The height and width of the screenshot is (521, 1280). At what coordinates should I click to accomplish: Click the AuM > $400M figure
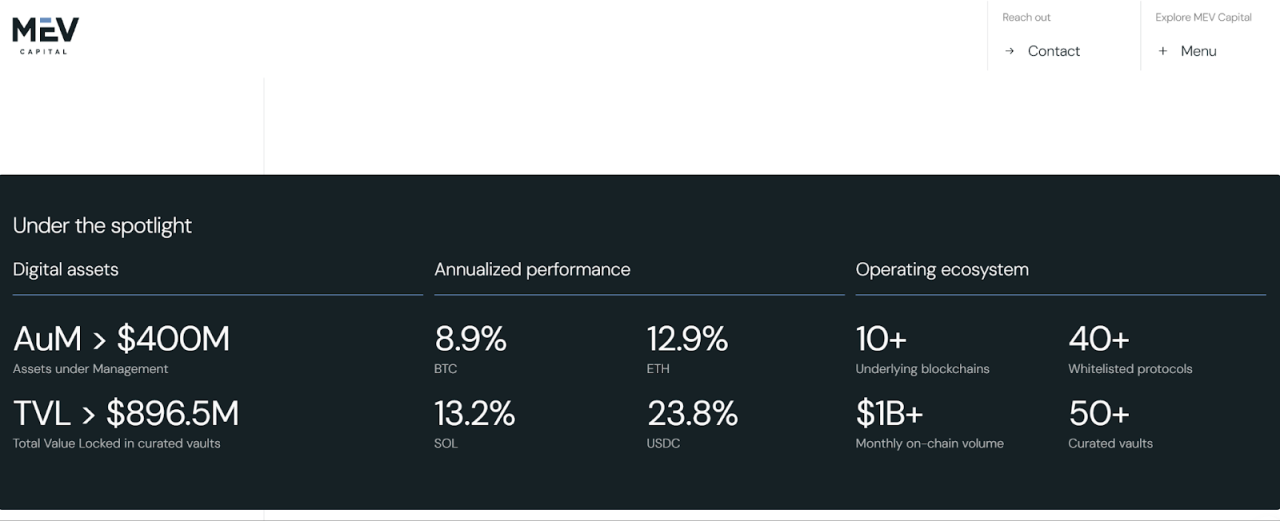(121, 340)
